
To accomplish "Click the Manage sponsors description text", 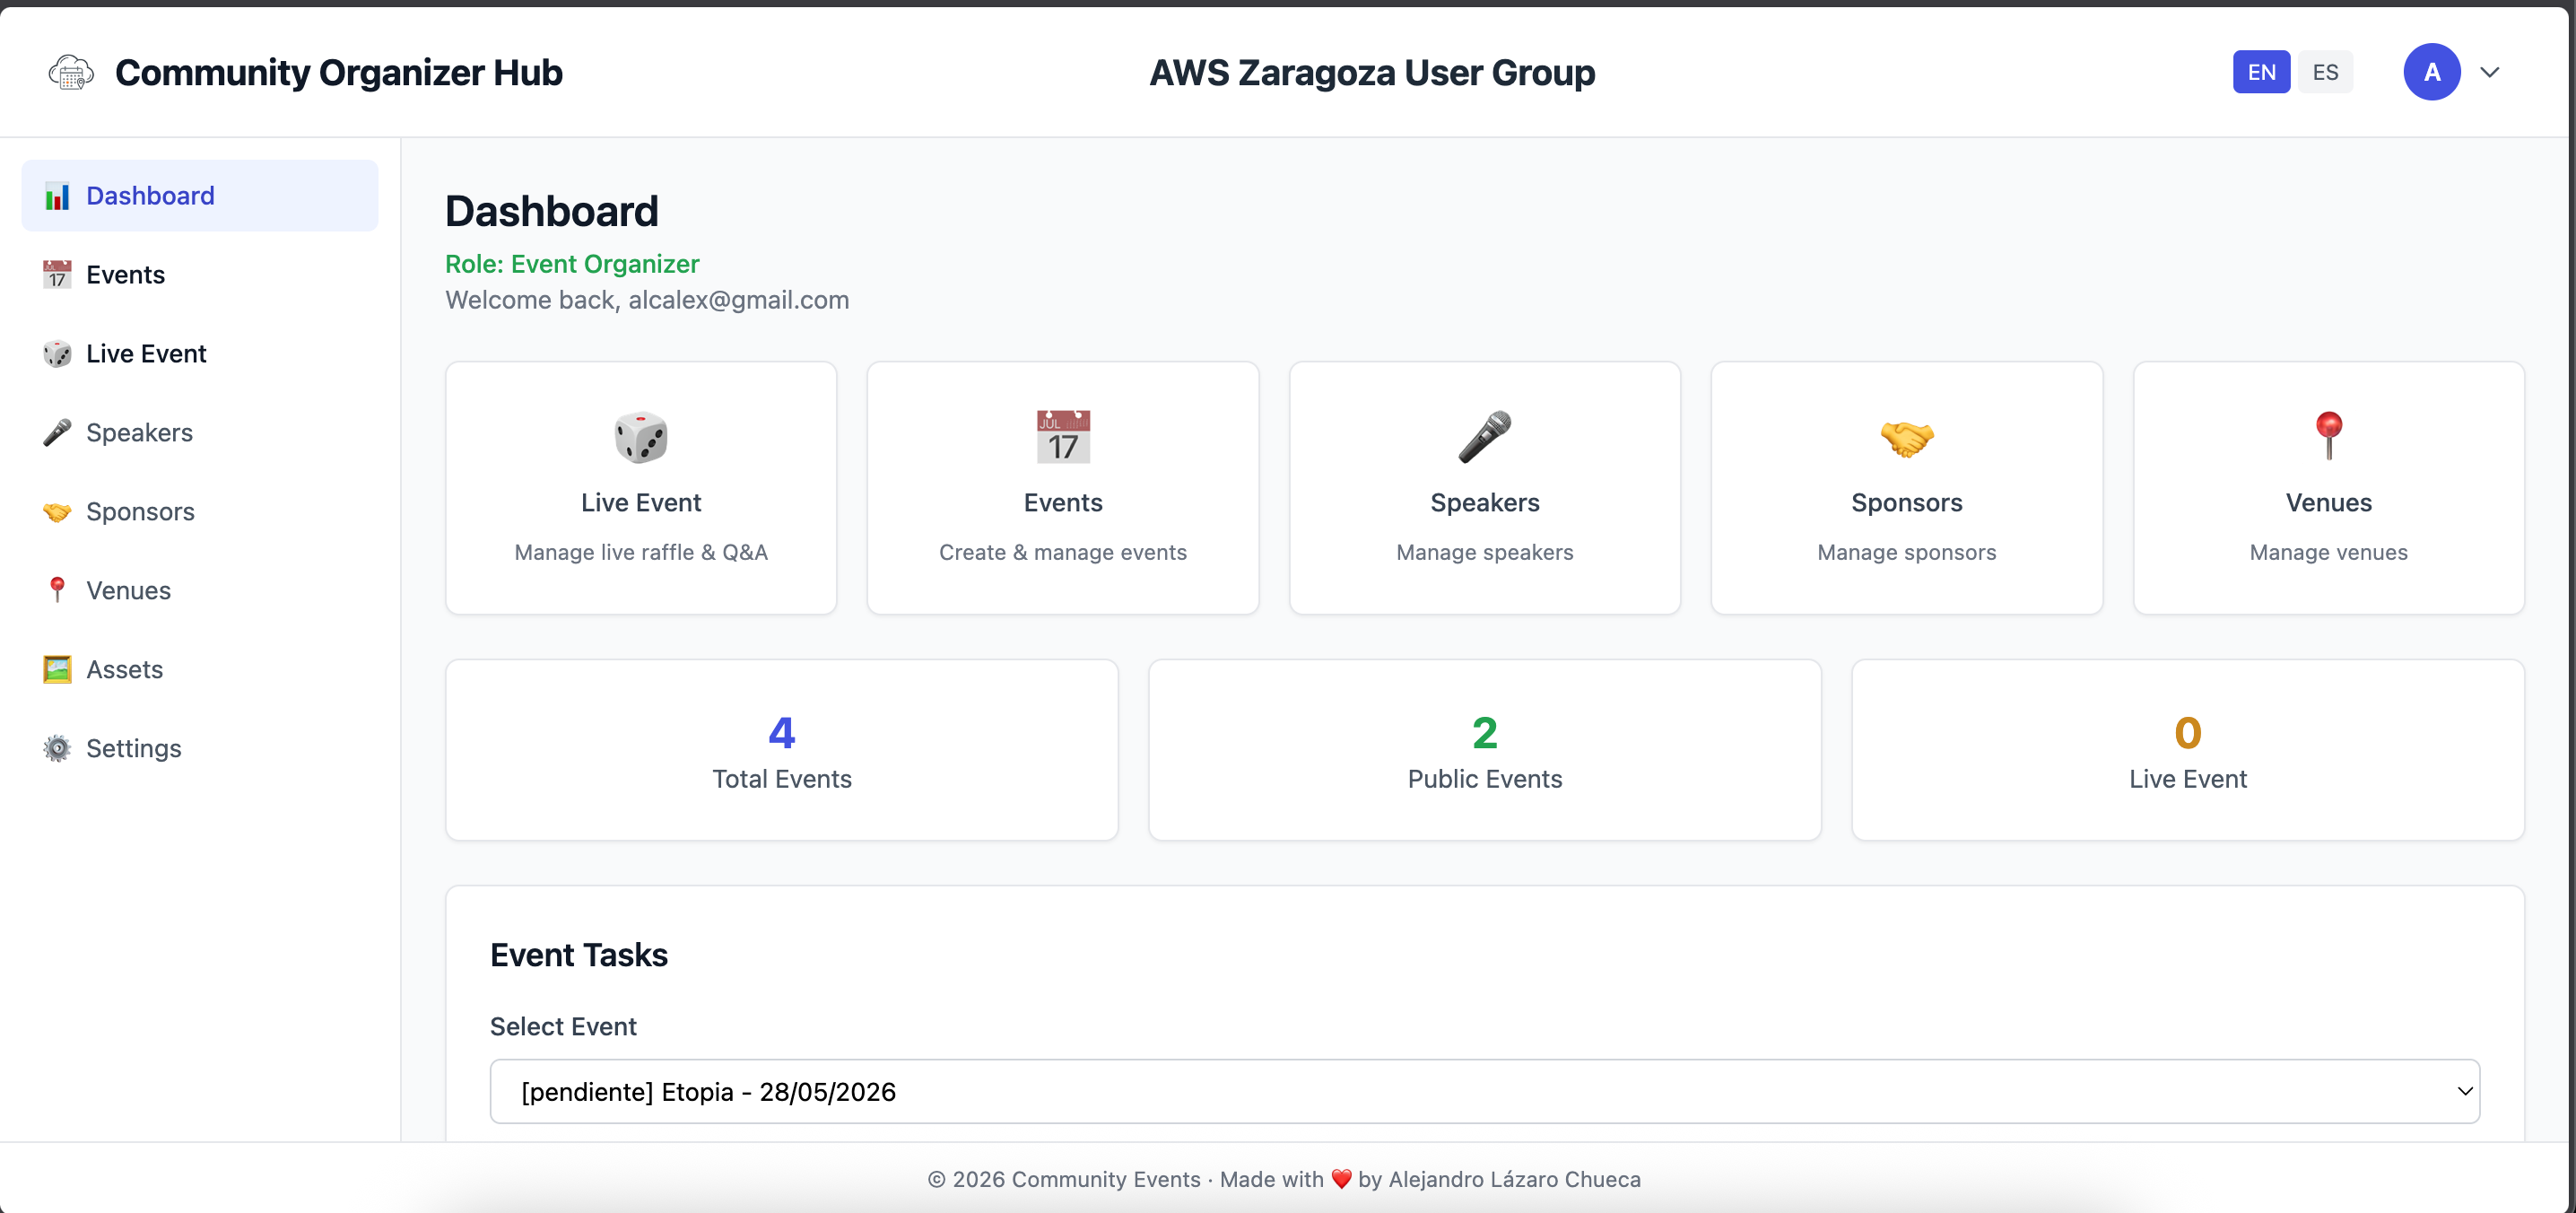I will coord(1907,552).
